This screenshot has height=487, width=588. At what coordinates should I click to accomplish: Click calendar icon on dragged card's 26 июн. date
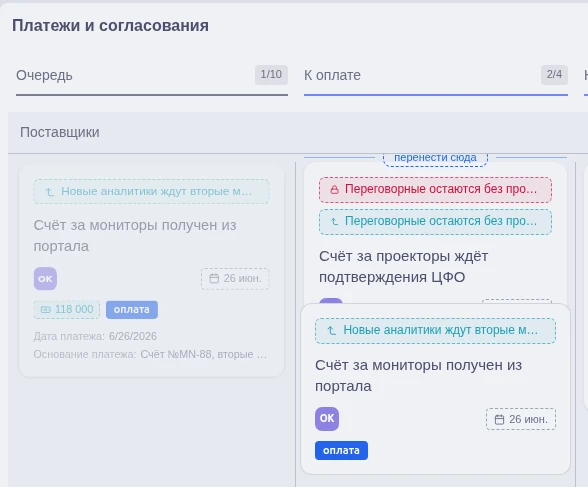(x=499, y=419)
